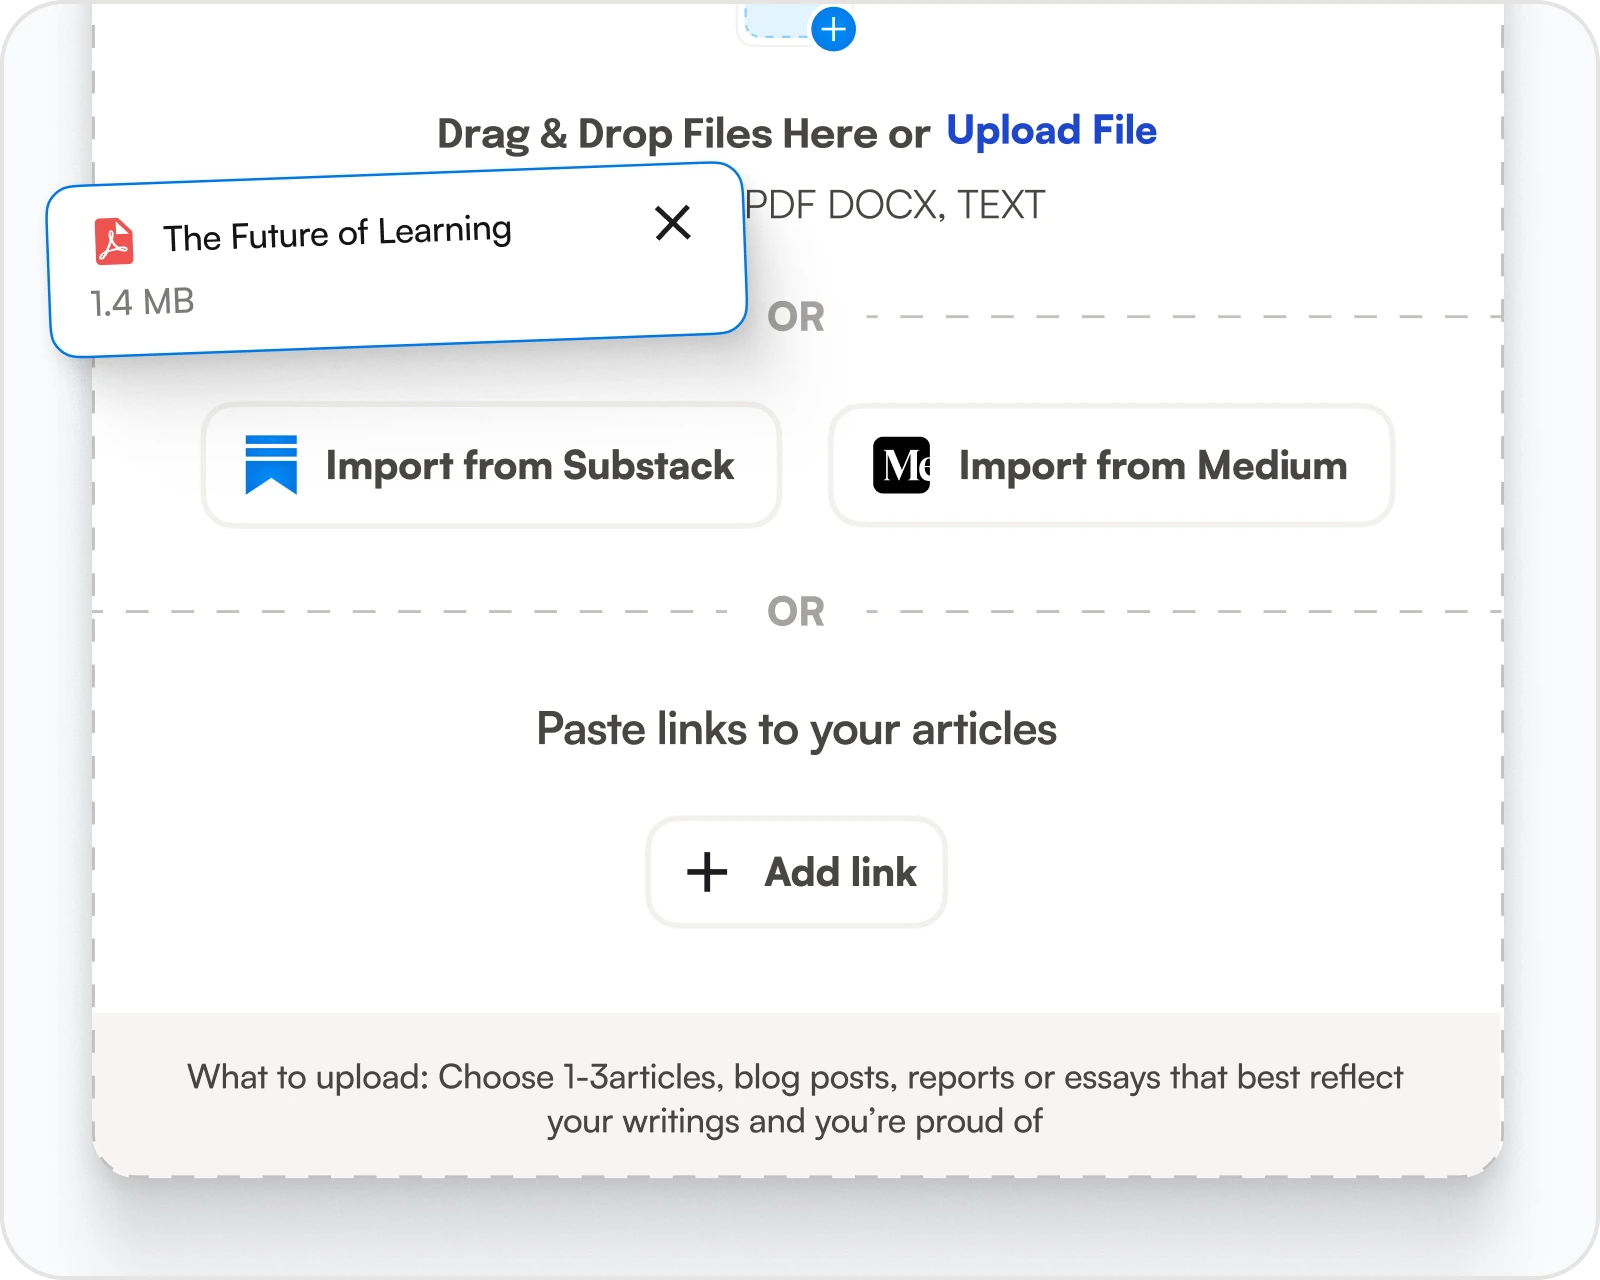Viewport: 1600px width, 1280px height.
Task: Select "The Future of Learning" file name
Action: [337, 234]
